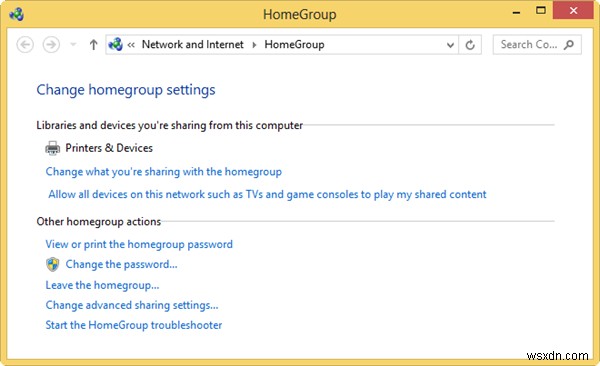Choose Leave the homegroup
The height and width of the screenshot is (366, 600).
coord(102,285)
